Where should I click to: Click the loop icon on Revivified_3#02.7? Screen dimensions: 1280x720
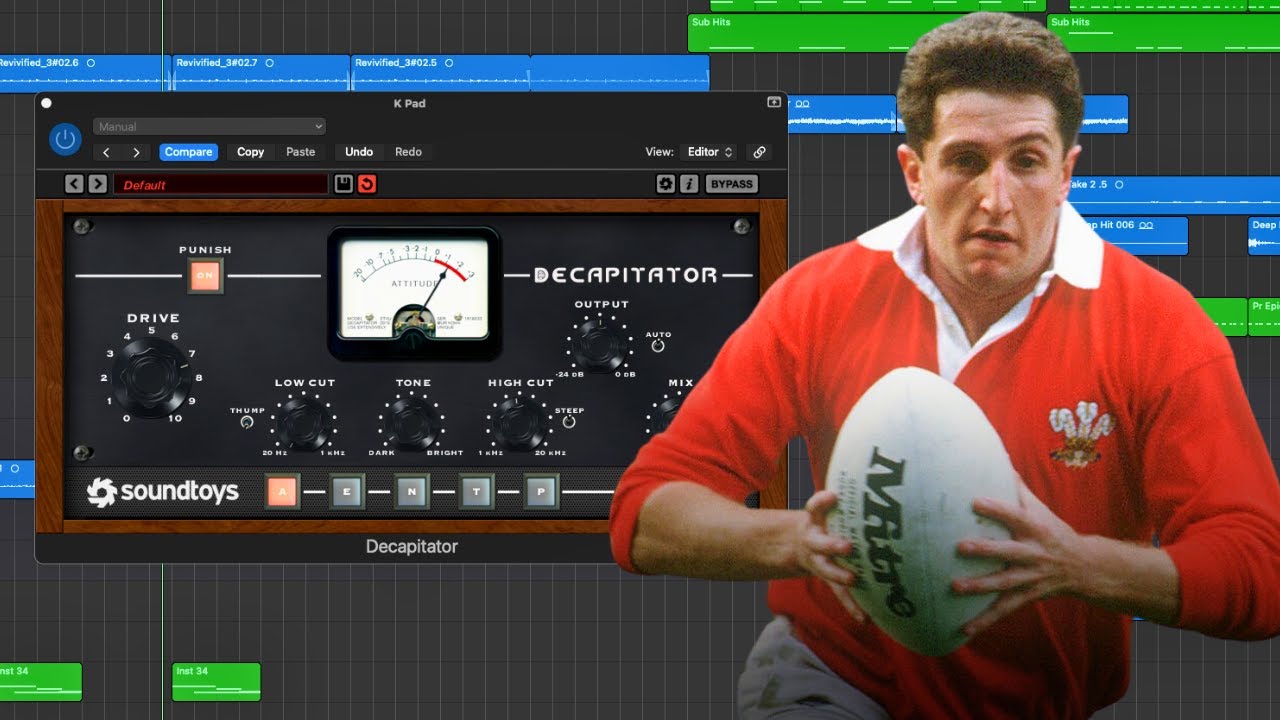click(x=269, y=63)
